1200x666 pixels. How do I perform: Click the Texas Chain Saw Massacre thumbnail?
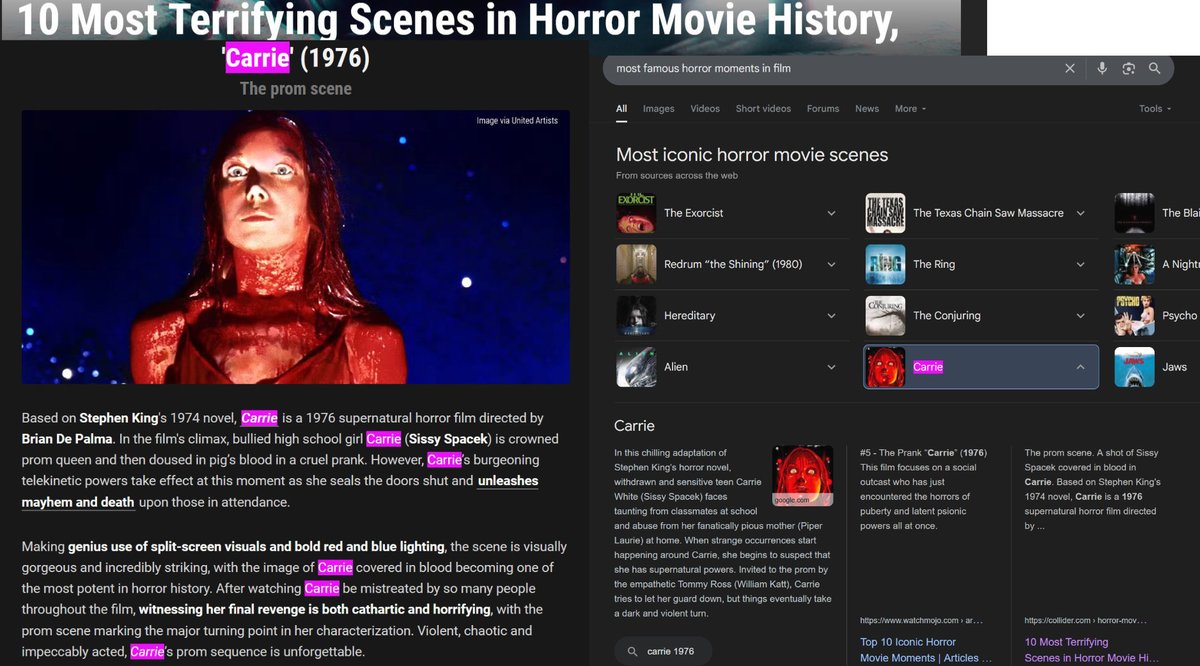[x=885, y=213]
